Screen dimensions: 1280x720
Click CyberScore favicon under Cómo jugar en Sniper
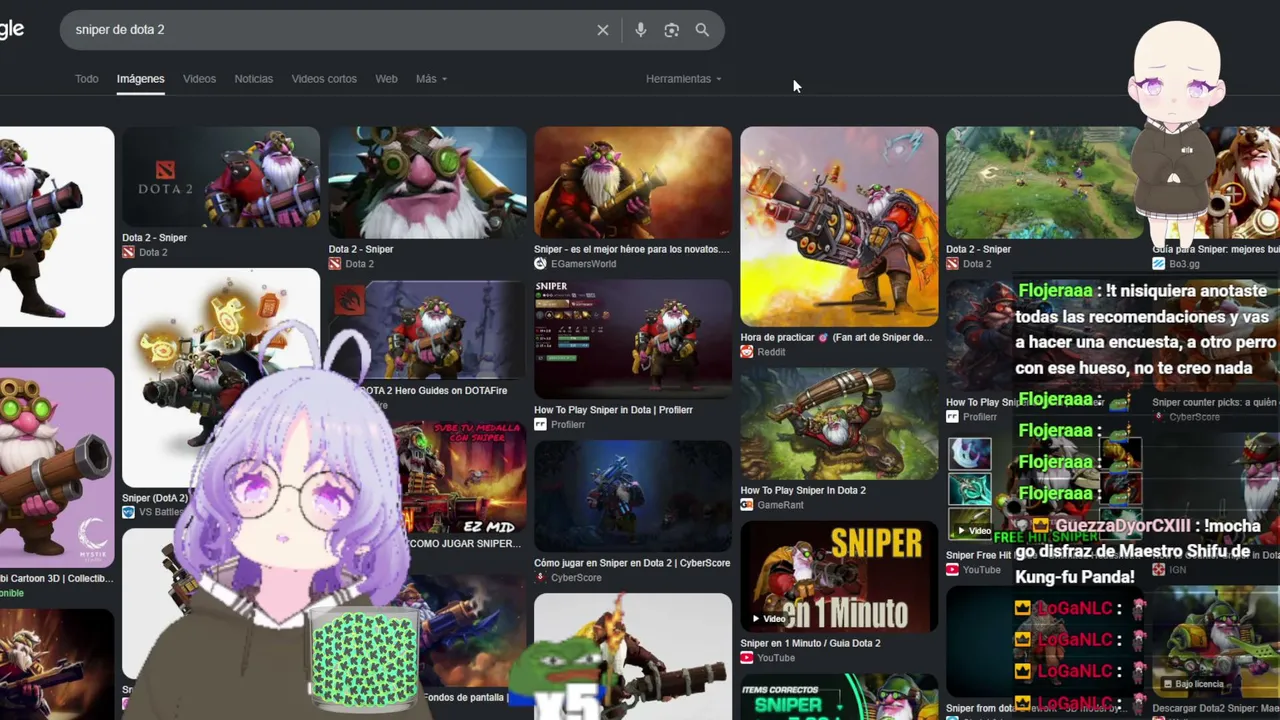tap(540, 577)
